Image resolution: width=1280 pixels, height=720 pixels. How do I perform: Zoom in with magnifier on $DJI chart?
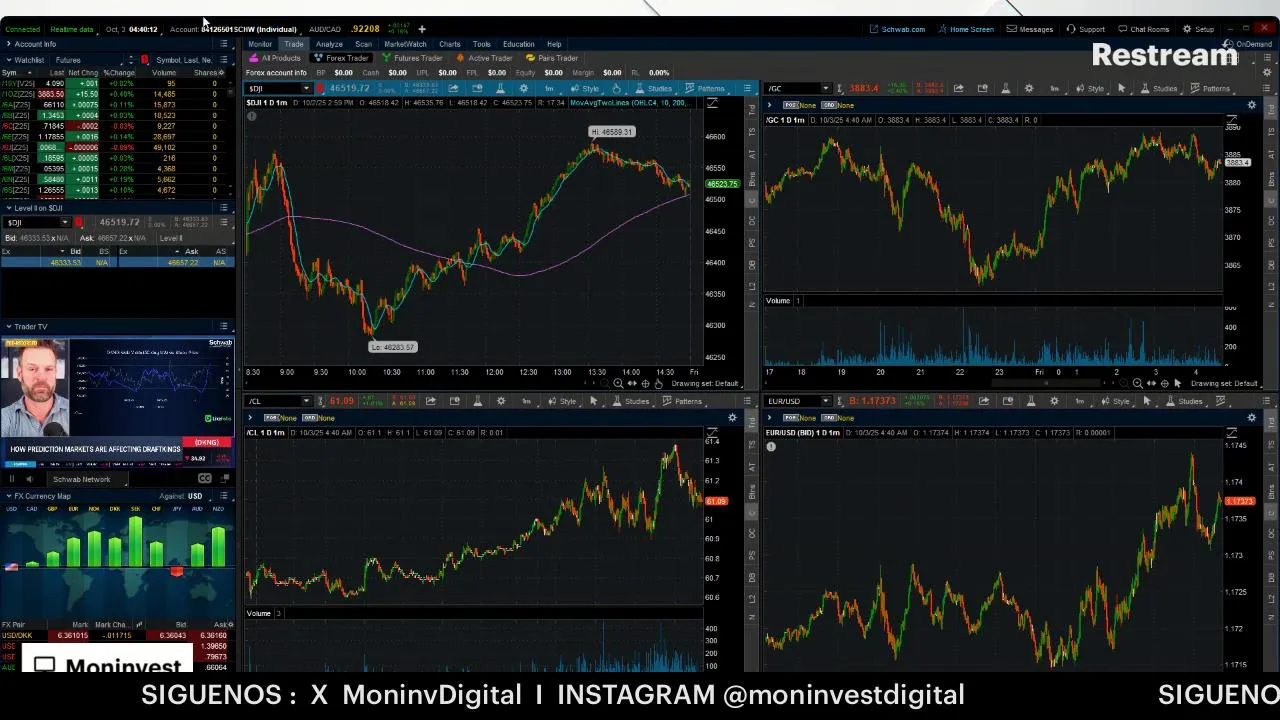click(x=618, y=384)
